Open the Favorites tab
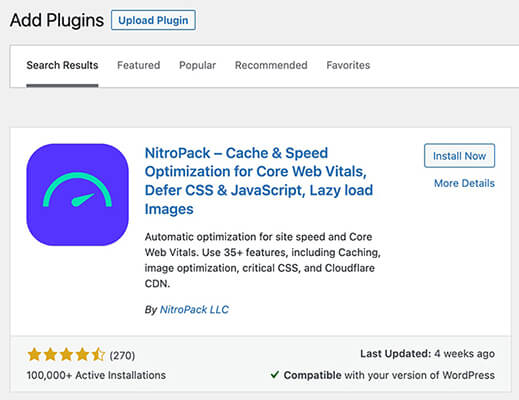Viewport: 519px width, 400px height. point(348,65)
